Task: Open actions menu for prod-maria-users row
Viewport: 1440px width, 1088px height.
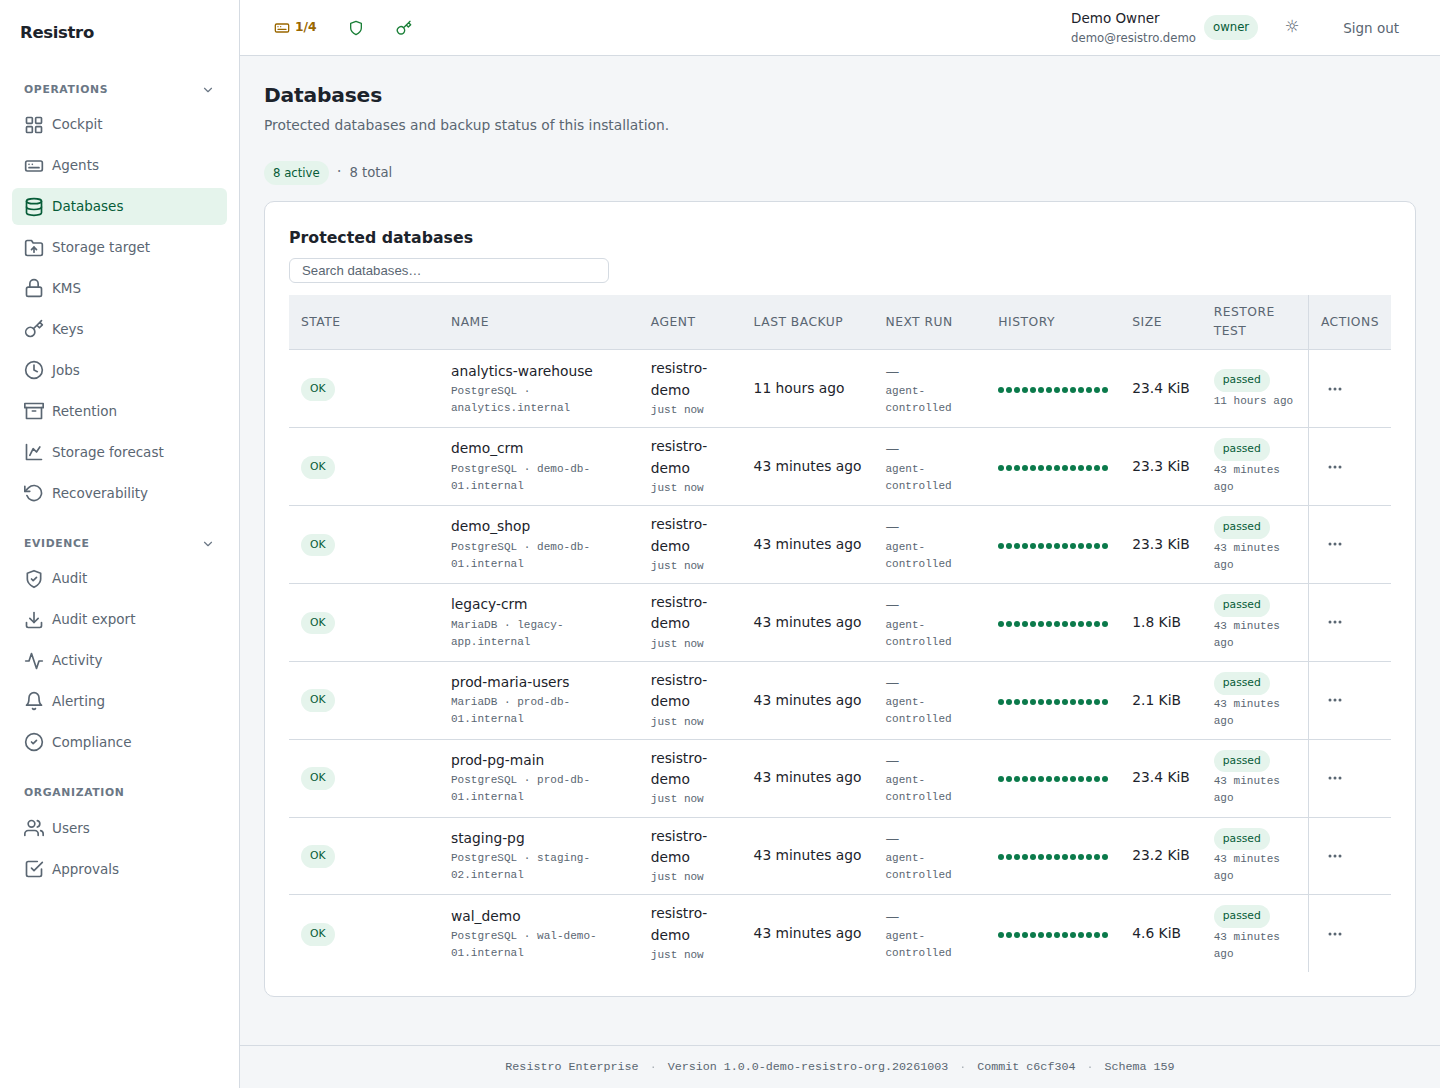Action: coord(1335,701)
